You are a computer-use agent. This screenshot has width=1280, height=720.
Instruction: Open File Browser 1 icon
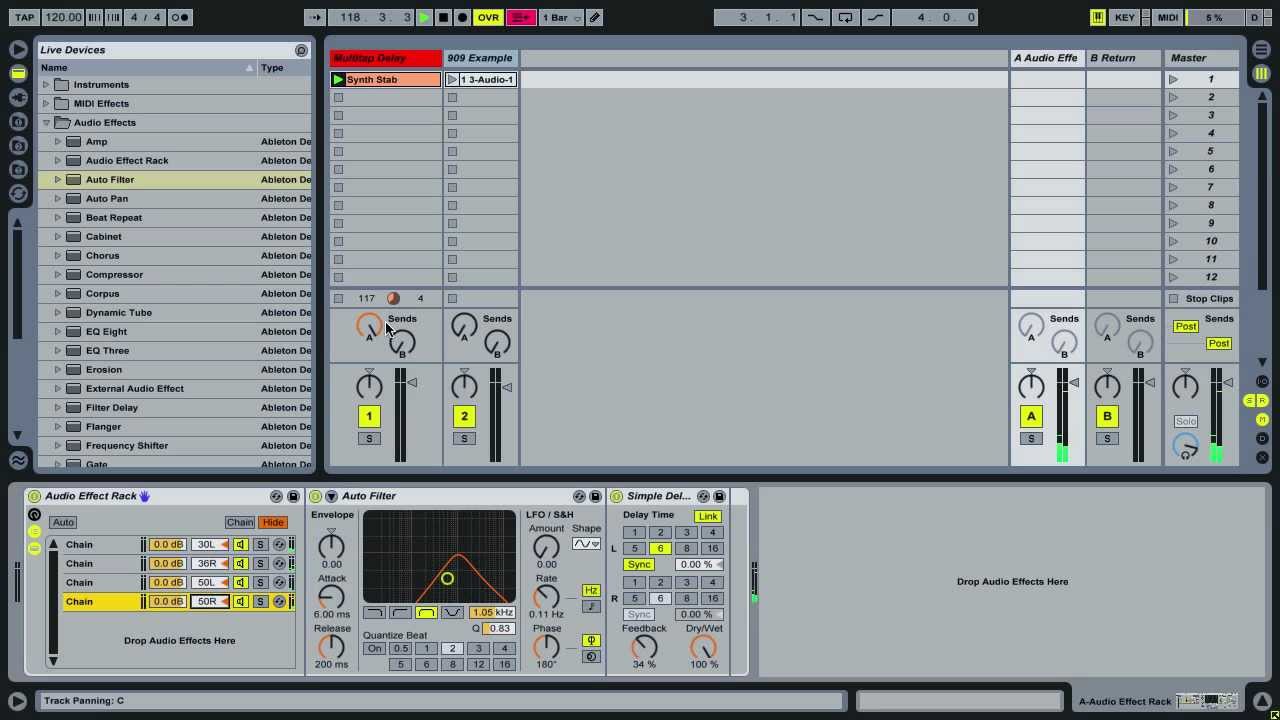pos(18,121)
